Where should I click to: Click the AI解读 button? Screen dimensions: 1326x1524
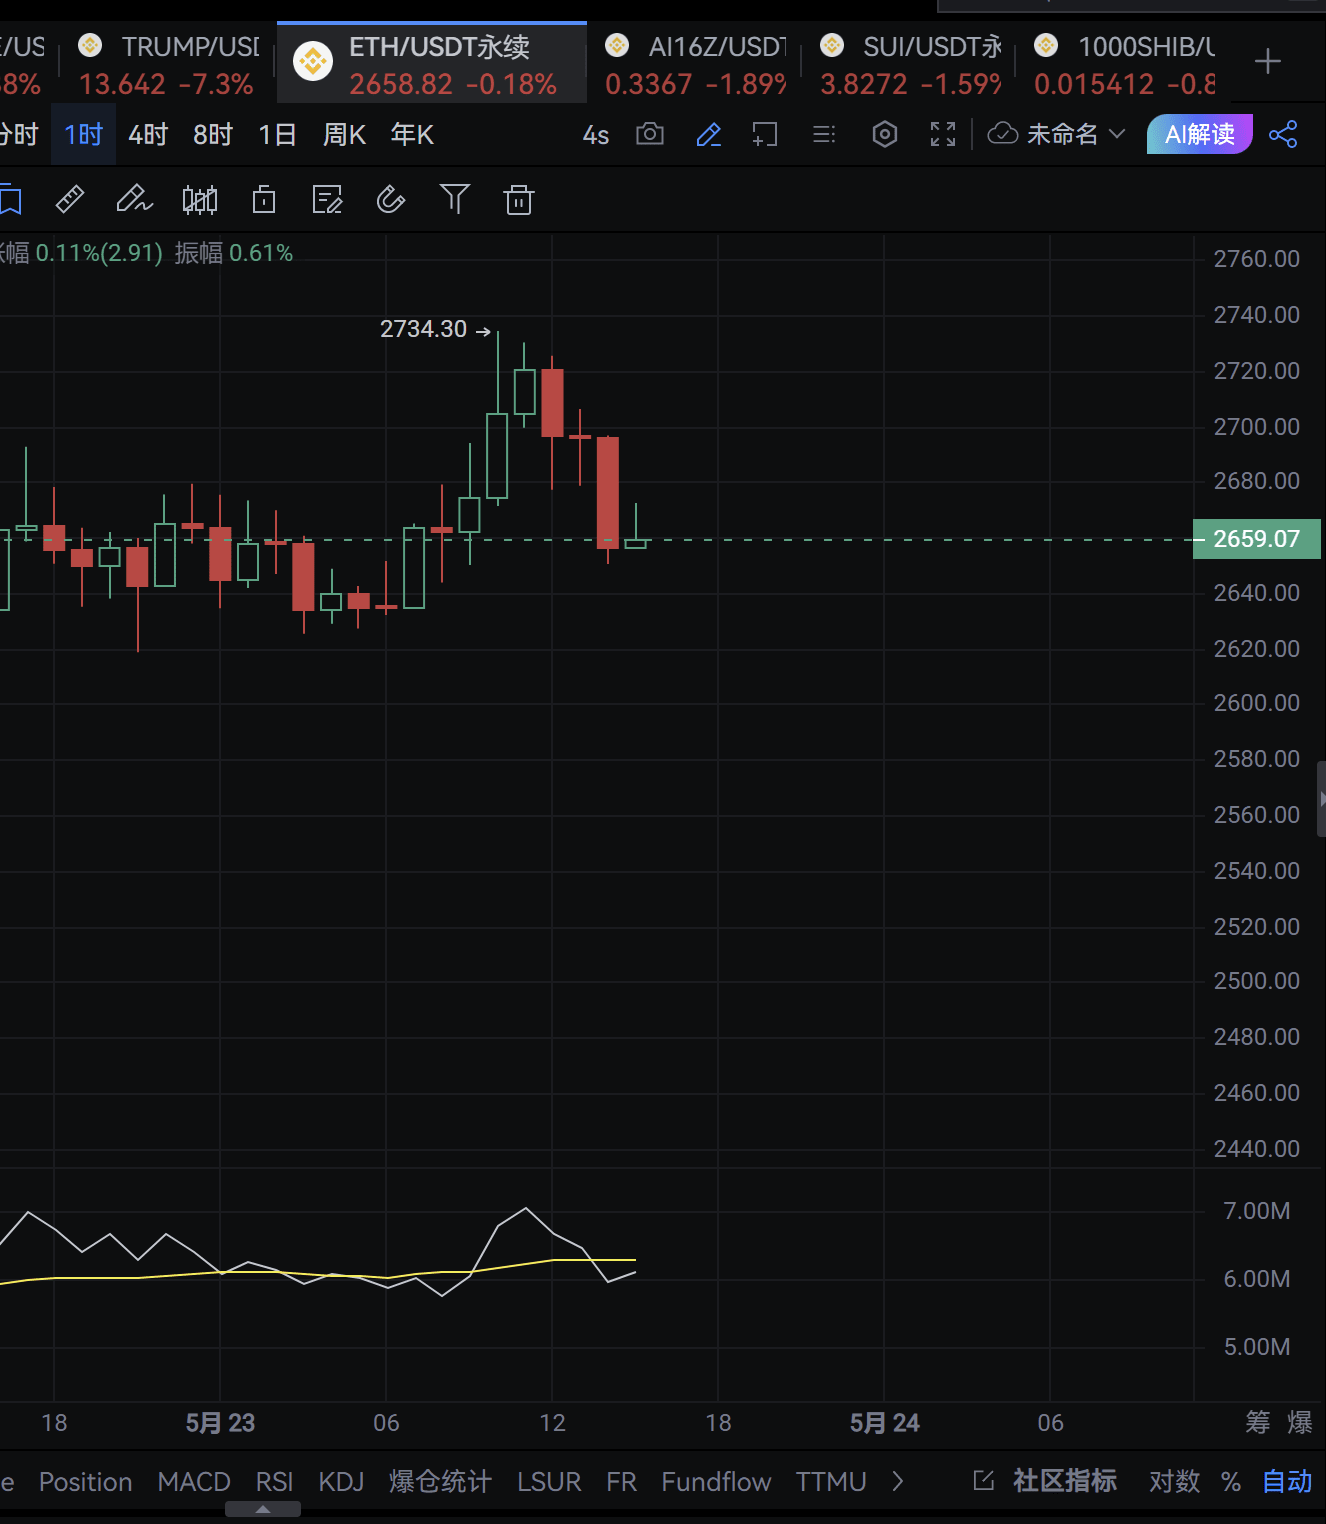pos(1200,134)
